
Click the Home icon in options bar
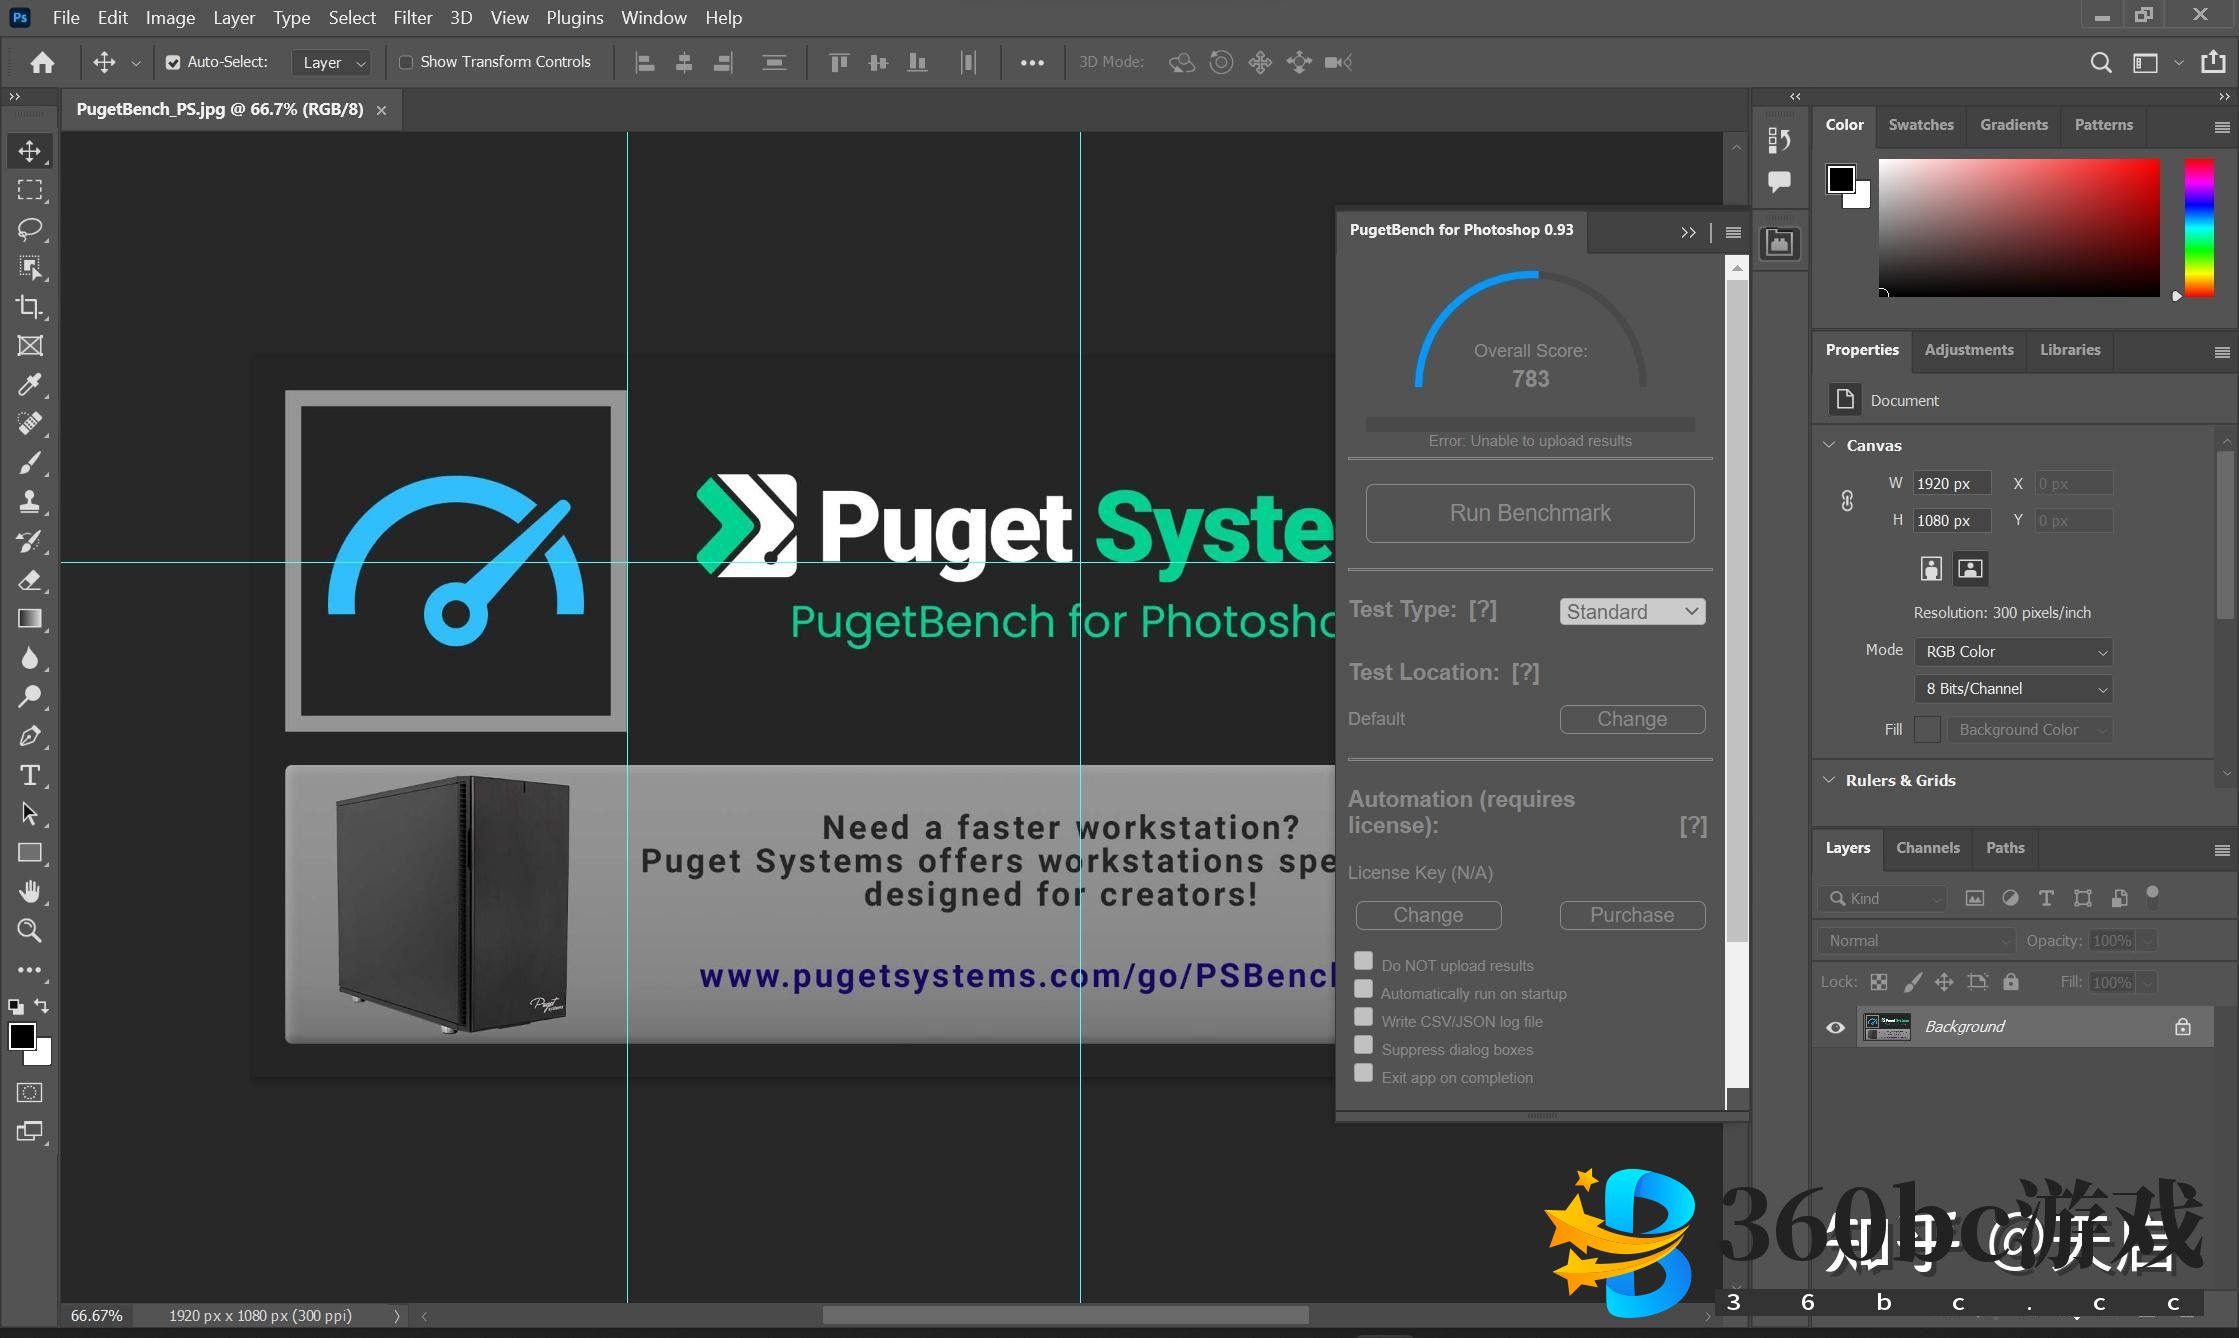pyautogui.click(x=42, y=62)
